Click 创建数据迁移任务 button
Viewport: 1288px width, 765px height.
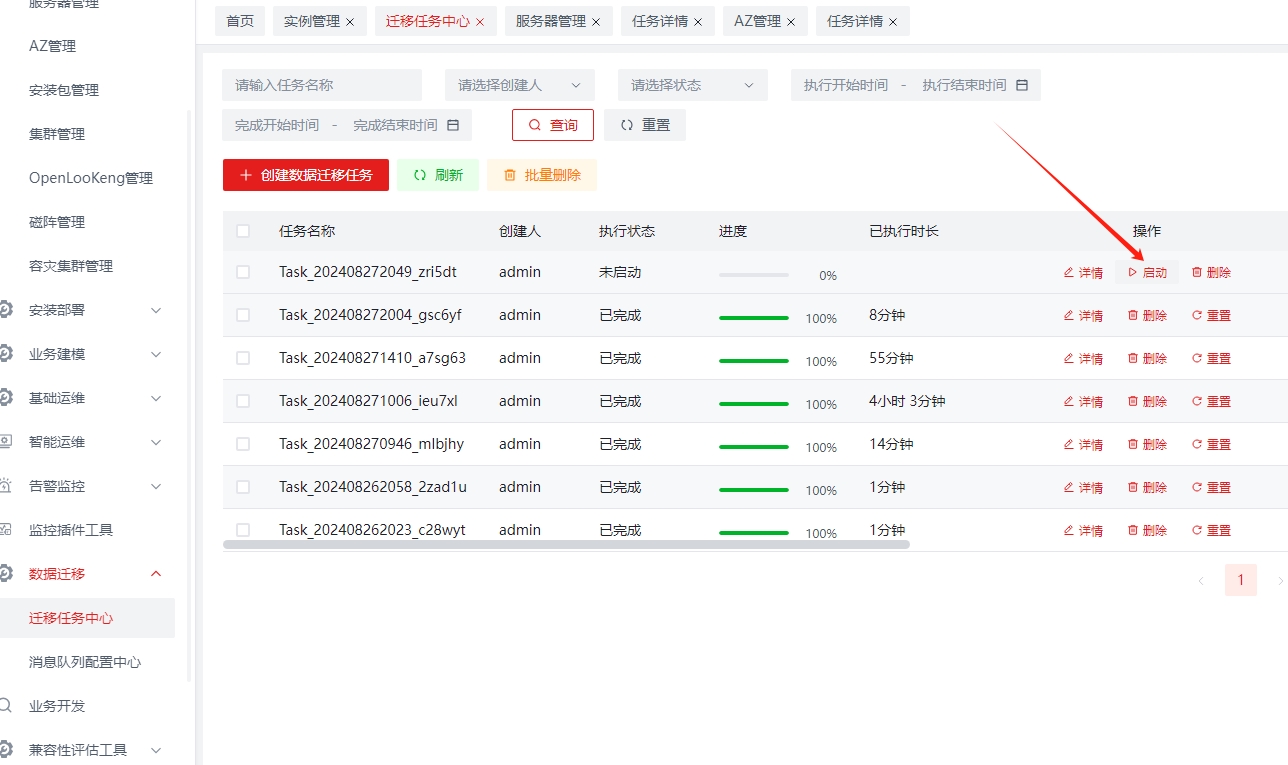[306, 175]
